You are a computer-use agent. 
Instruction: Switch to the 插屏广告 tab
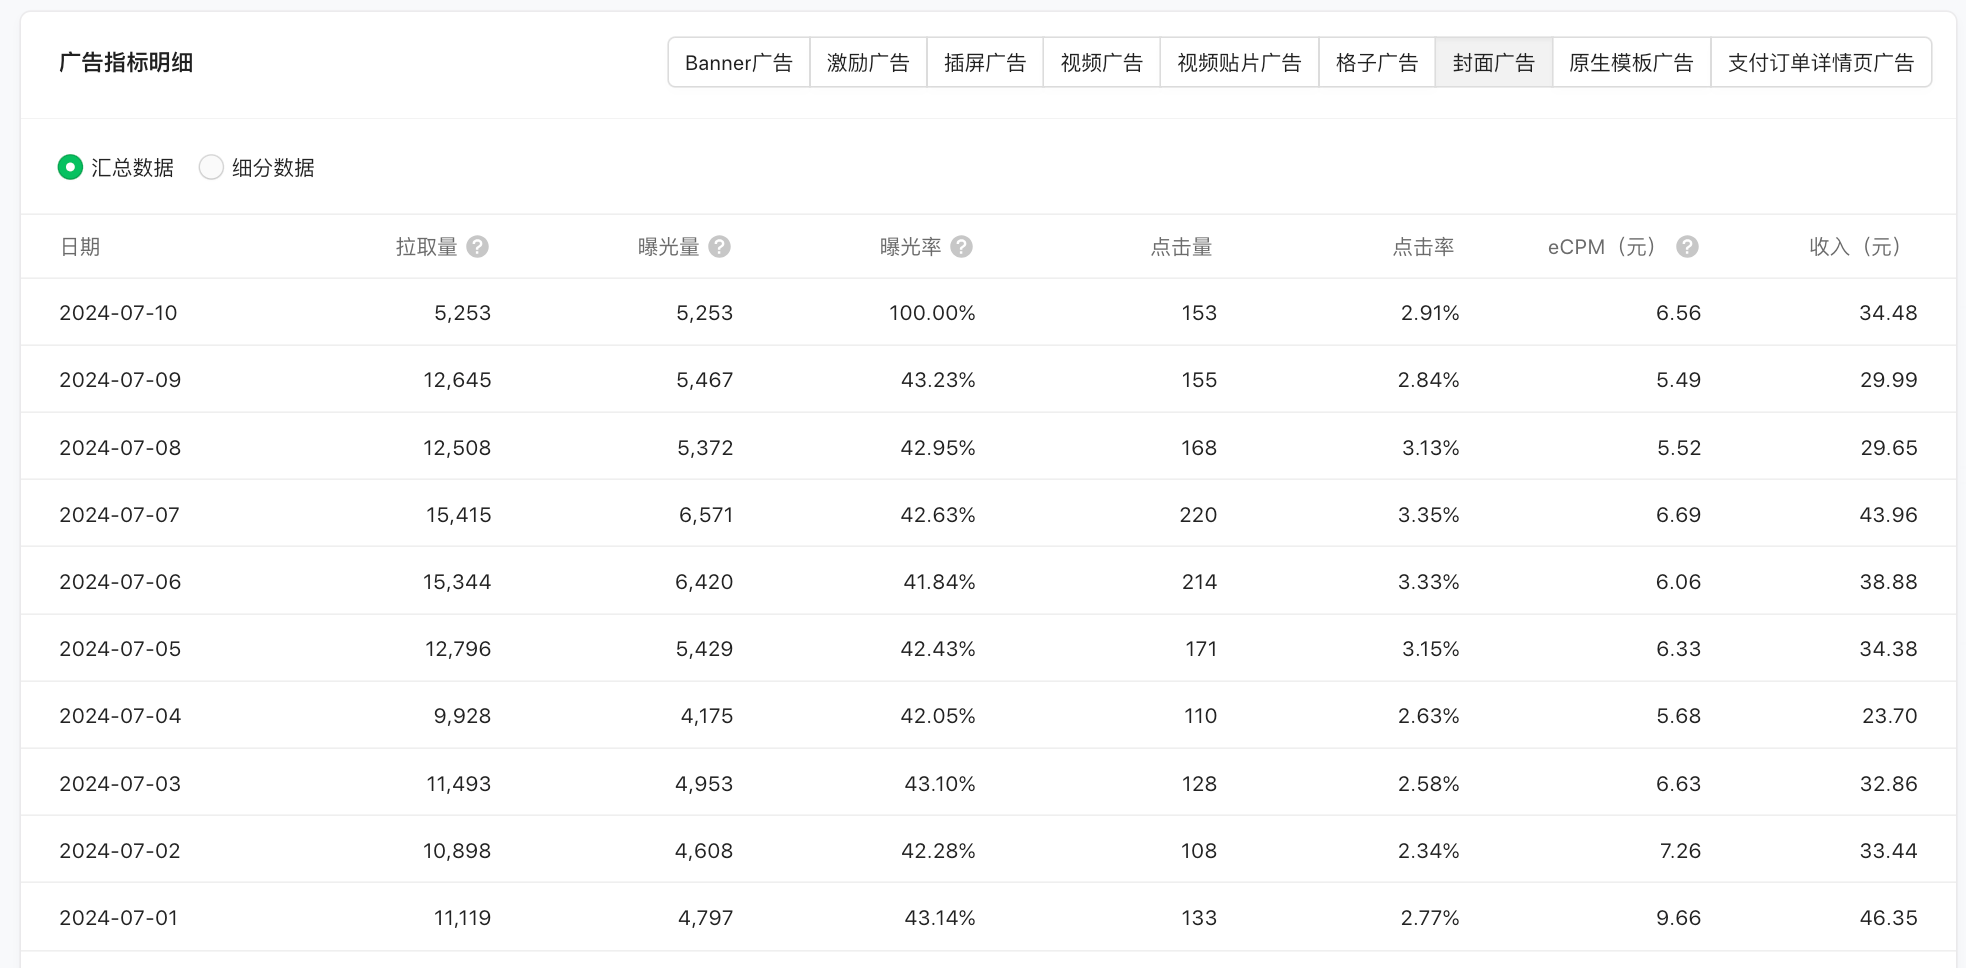pyautogui.click(x=985, y=63)
